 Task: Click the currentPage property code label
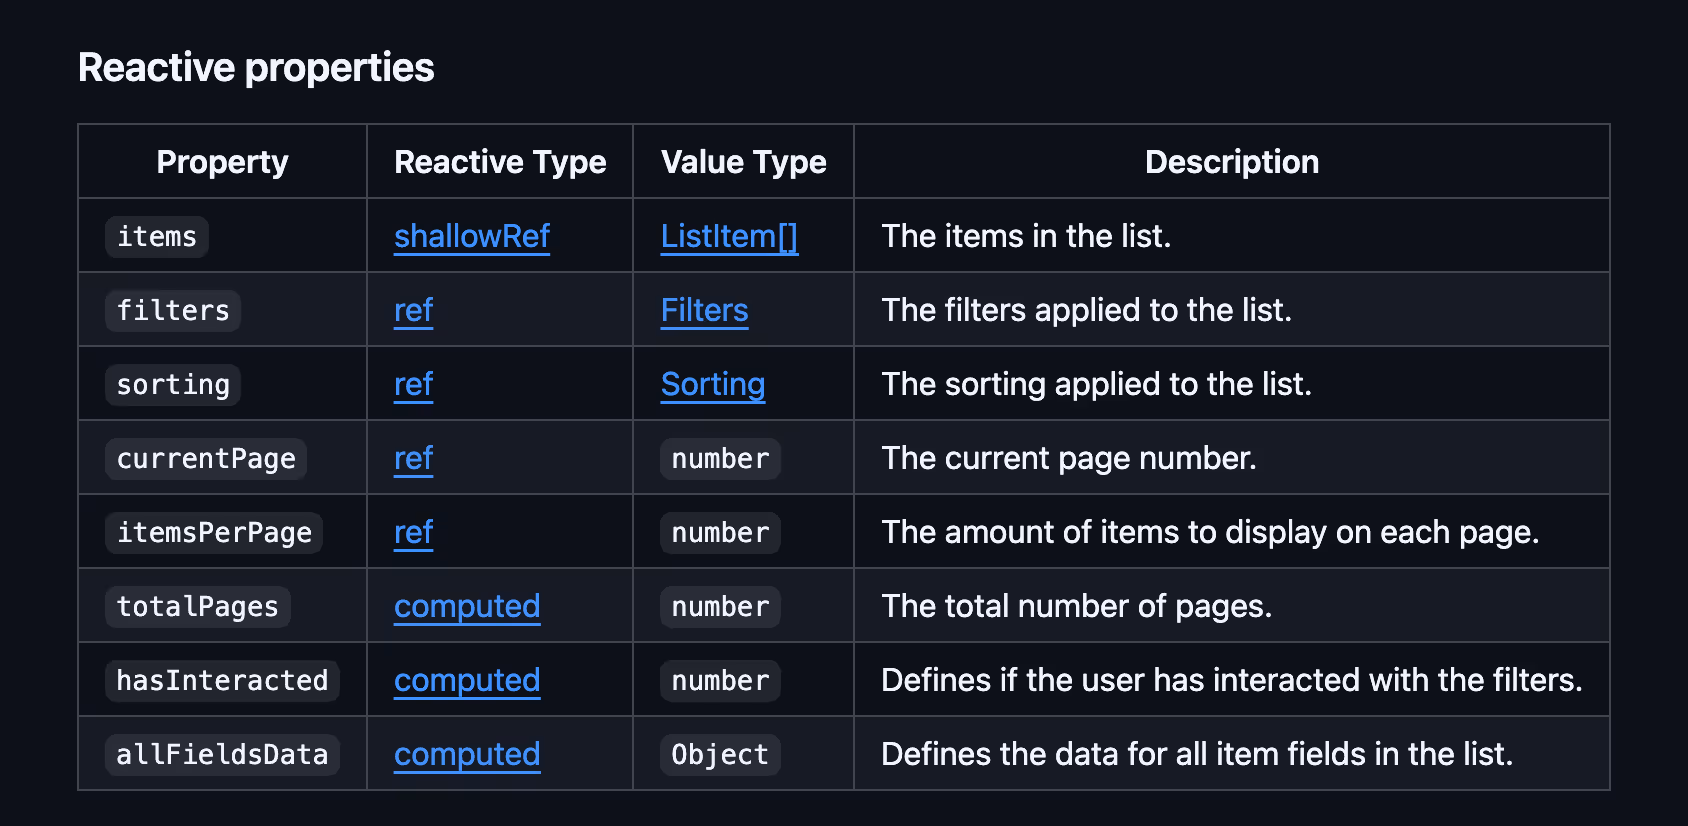pyautogui.click(x=206, y=459)
